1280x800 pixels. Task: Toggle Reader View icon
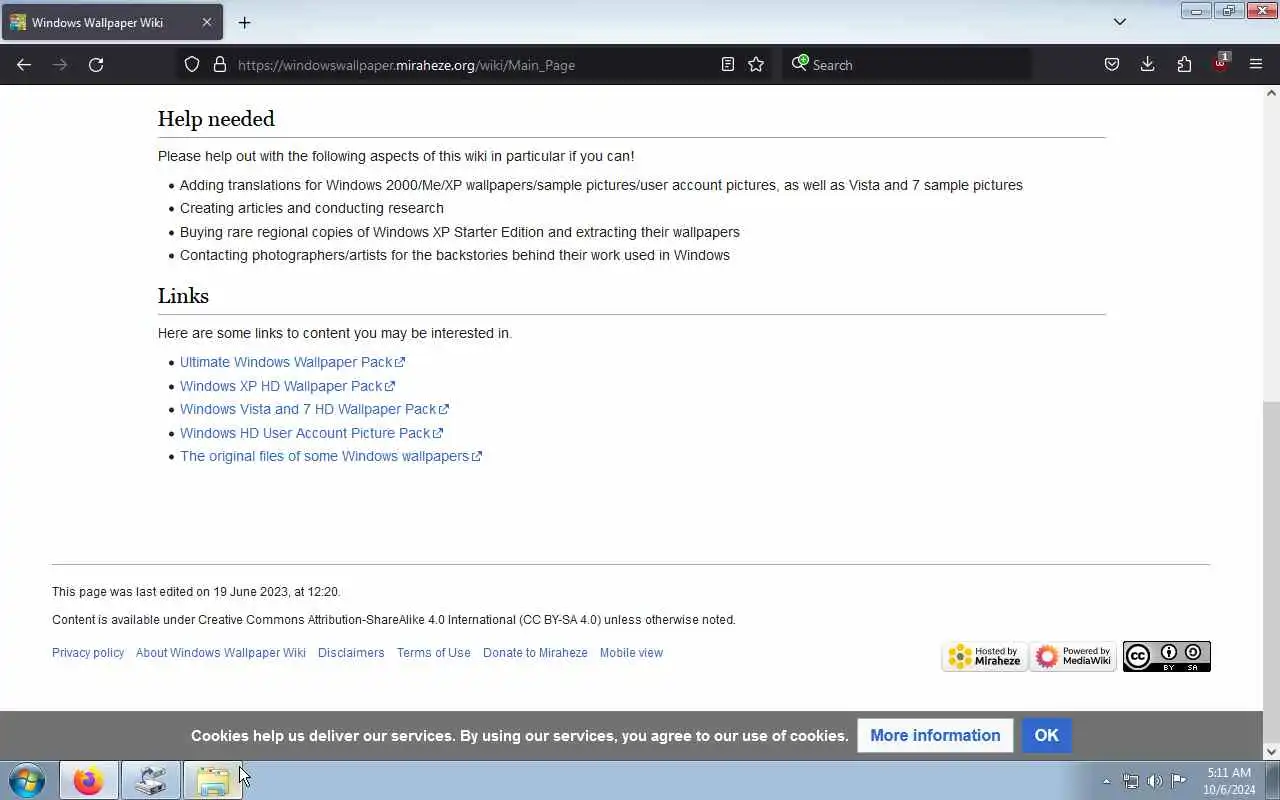point(728,65)
